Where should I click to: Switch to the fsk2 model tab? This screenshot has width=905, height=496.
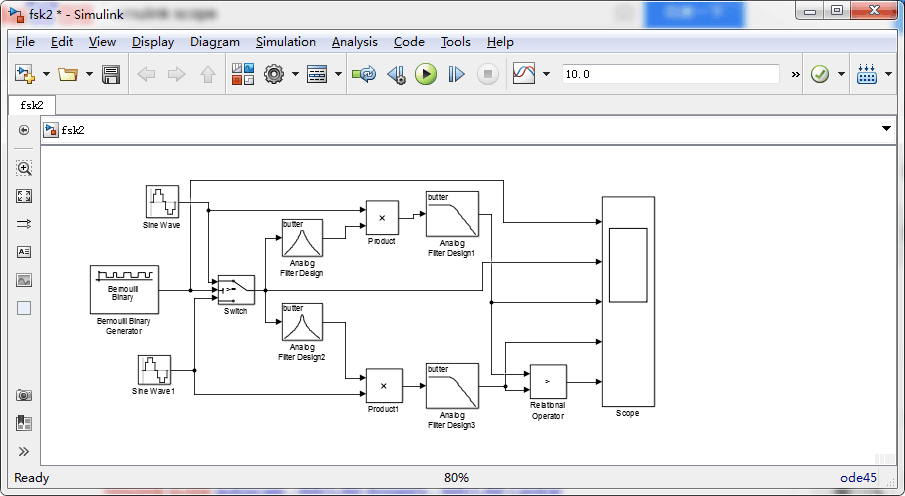(32, 105)
